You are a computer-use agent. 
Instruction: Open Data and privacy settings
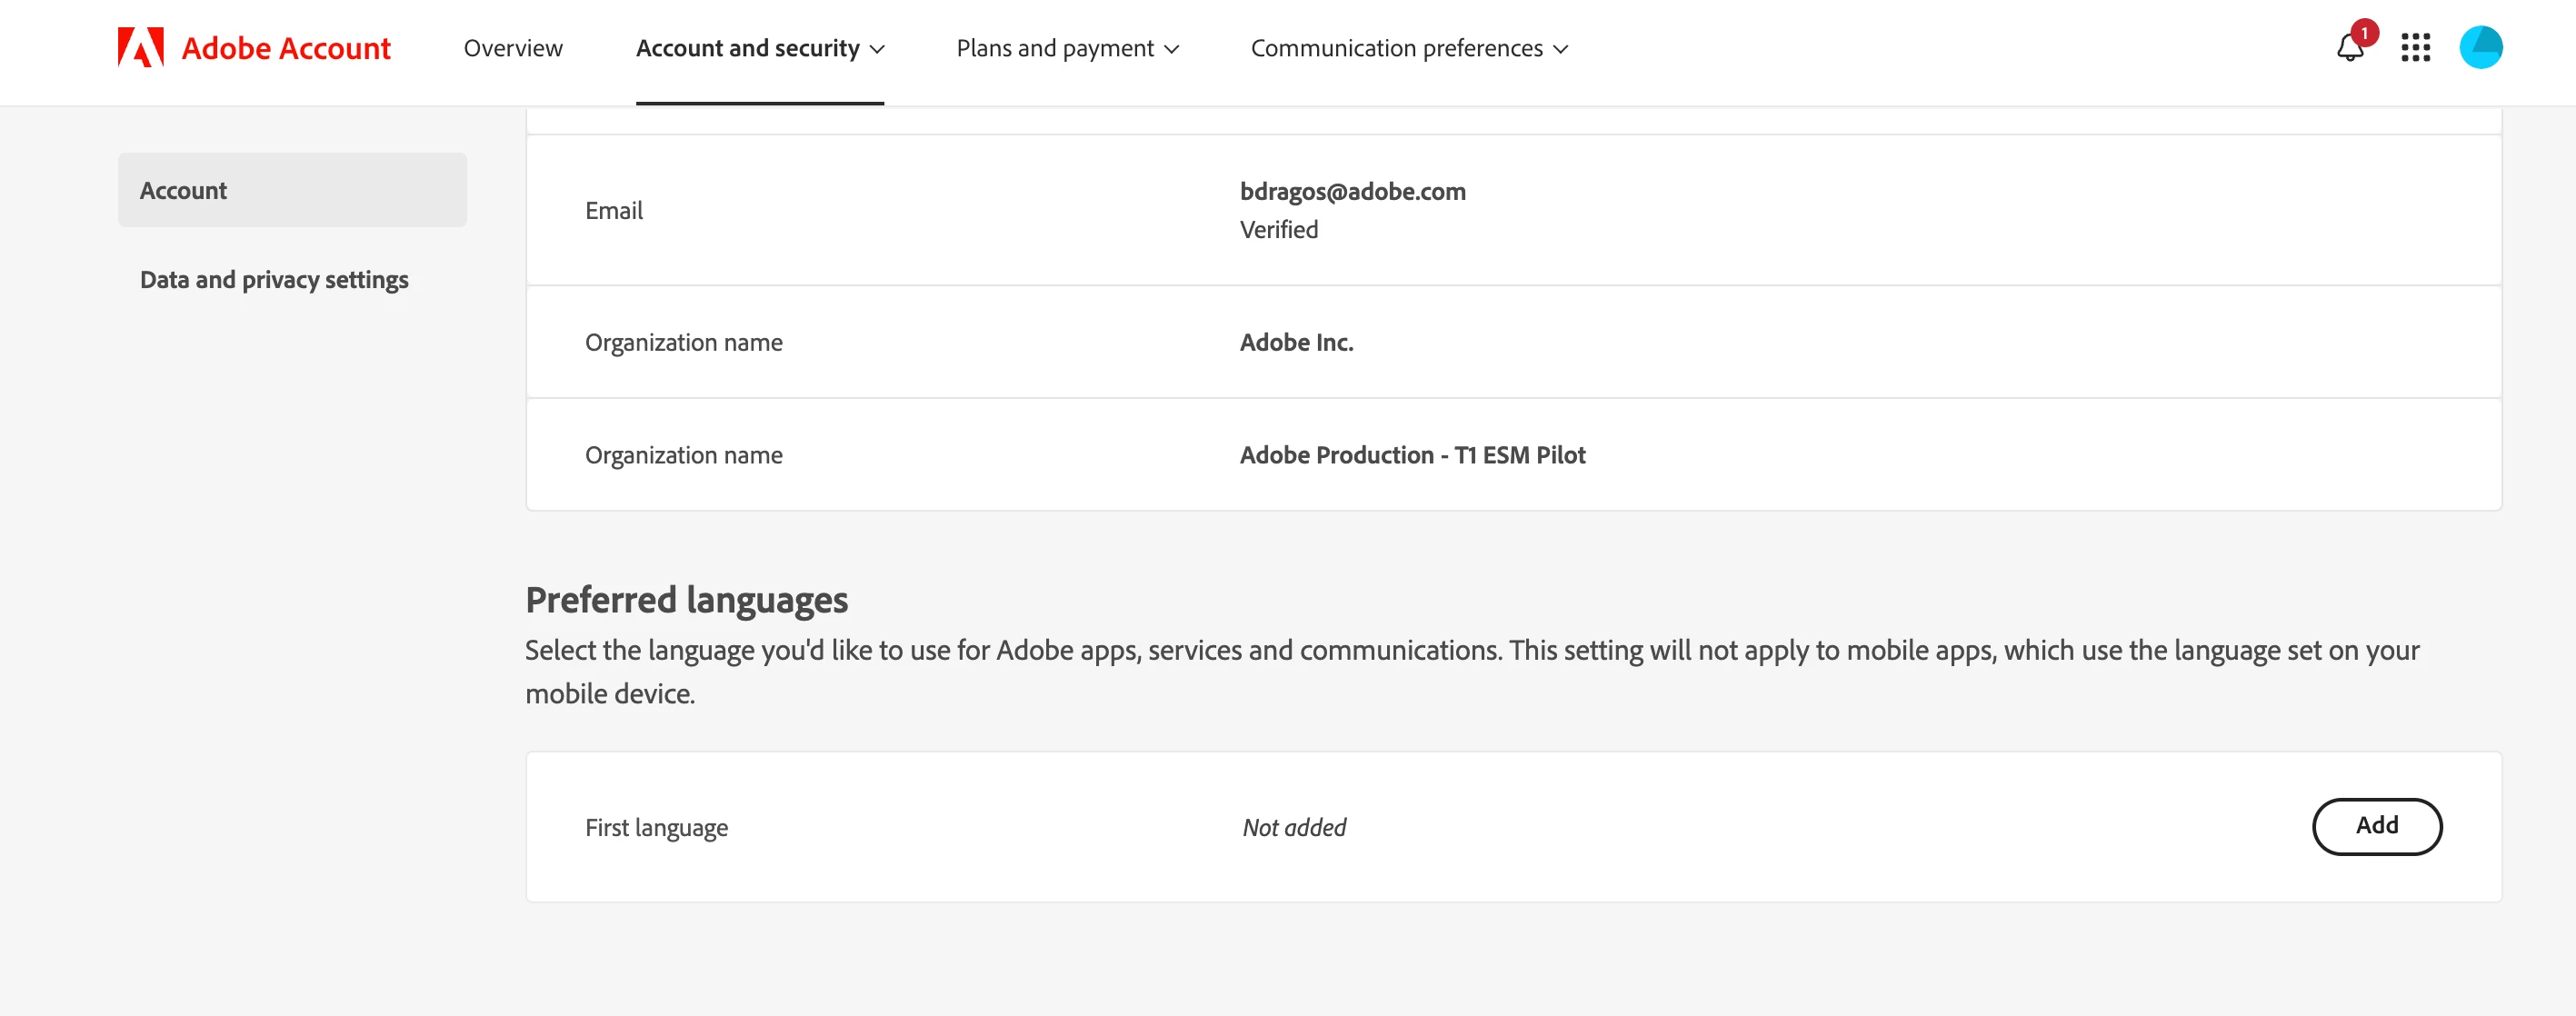[x=274, y=279]
